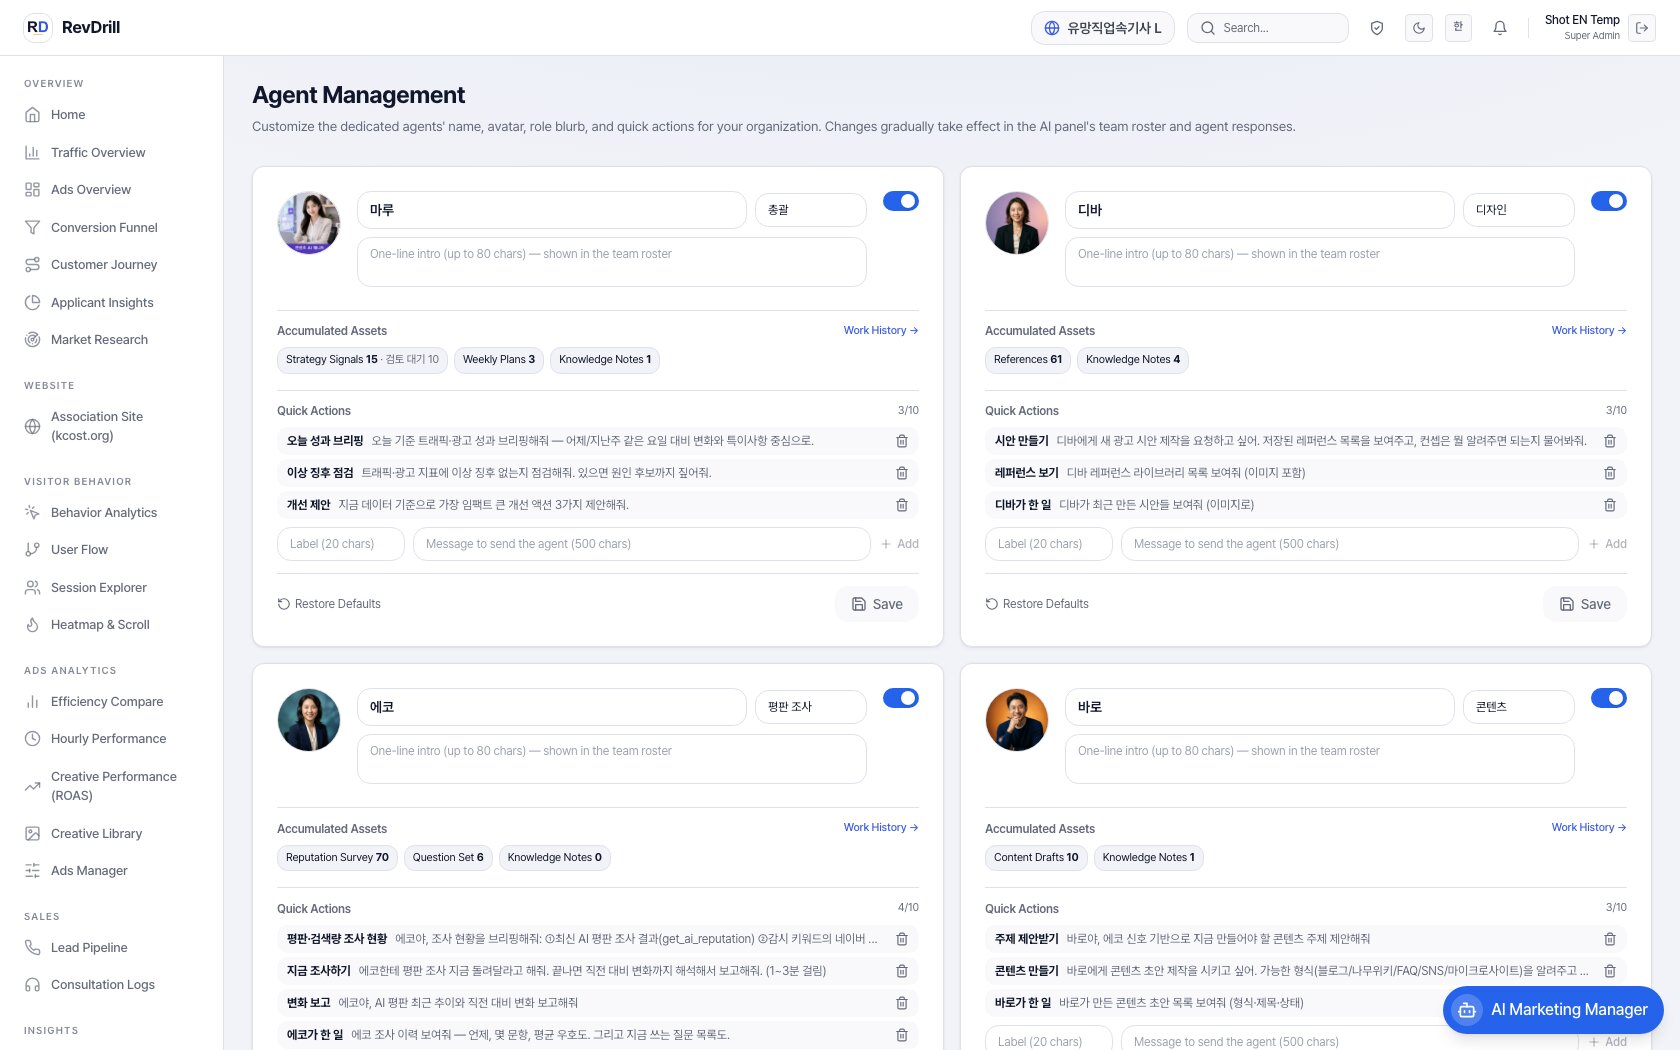Open Ads Overview in sidebar
Viewport: 1680px width, 1050px height.
pyautogui.click(x=91, y=190)
